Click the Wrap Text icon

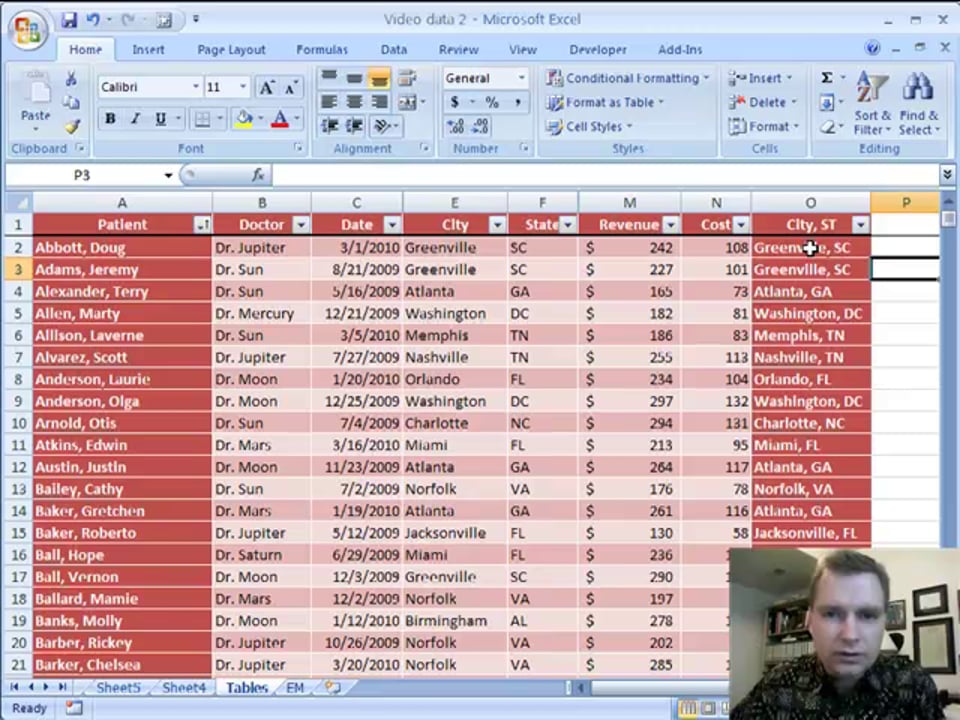(x=407, y=78)
